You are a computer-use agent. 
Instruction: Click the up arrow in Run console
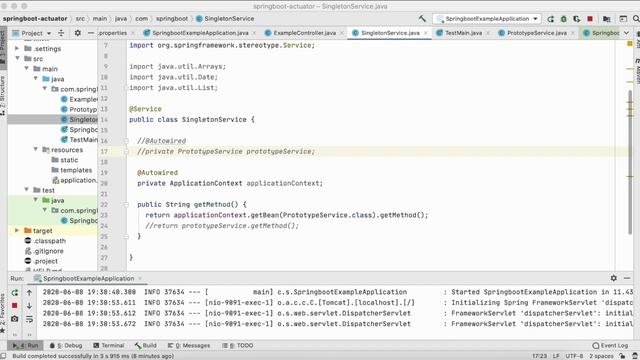29,293
